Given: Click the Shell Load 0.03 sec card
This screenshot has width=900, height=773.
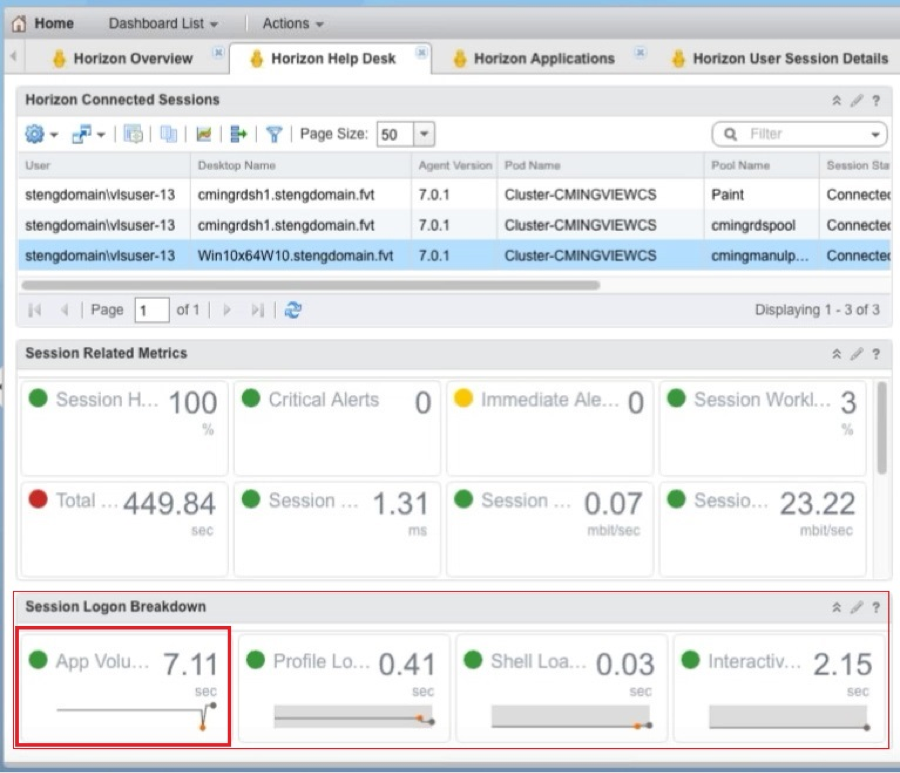Looking at the screenshot, I should 561,688.
